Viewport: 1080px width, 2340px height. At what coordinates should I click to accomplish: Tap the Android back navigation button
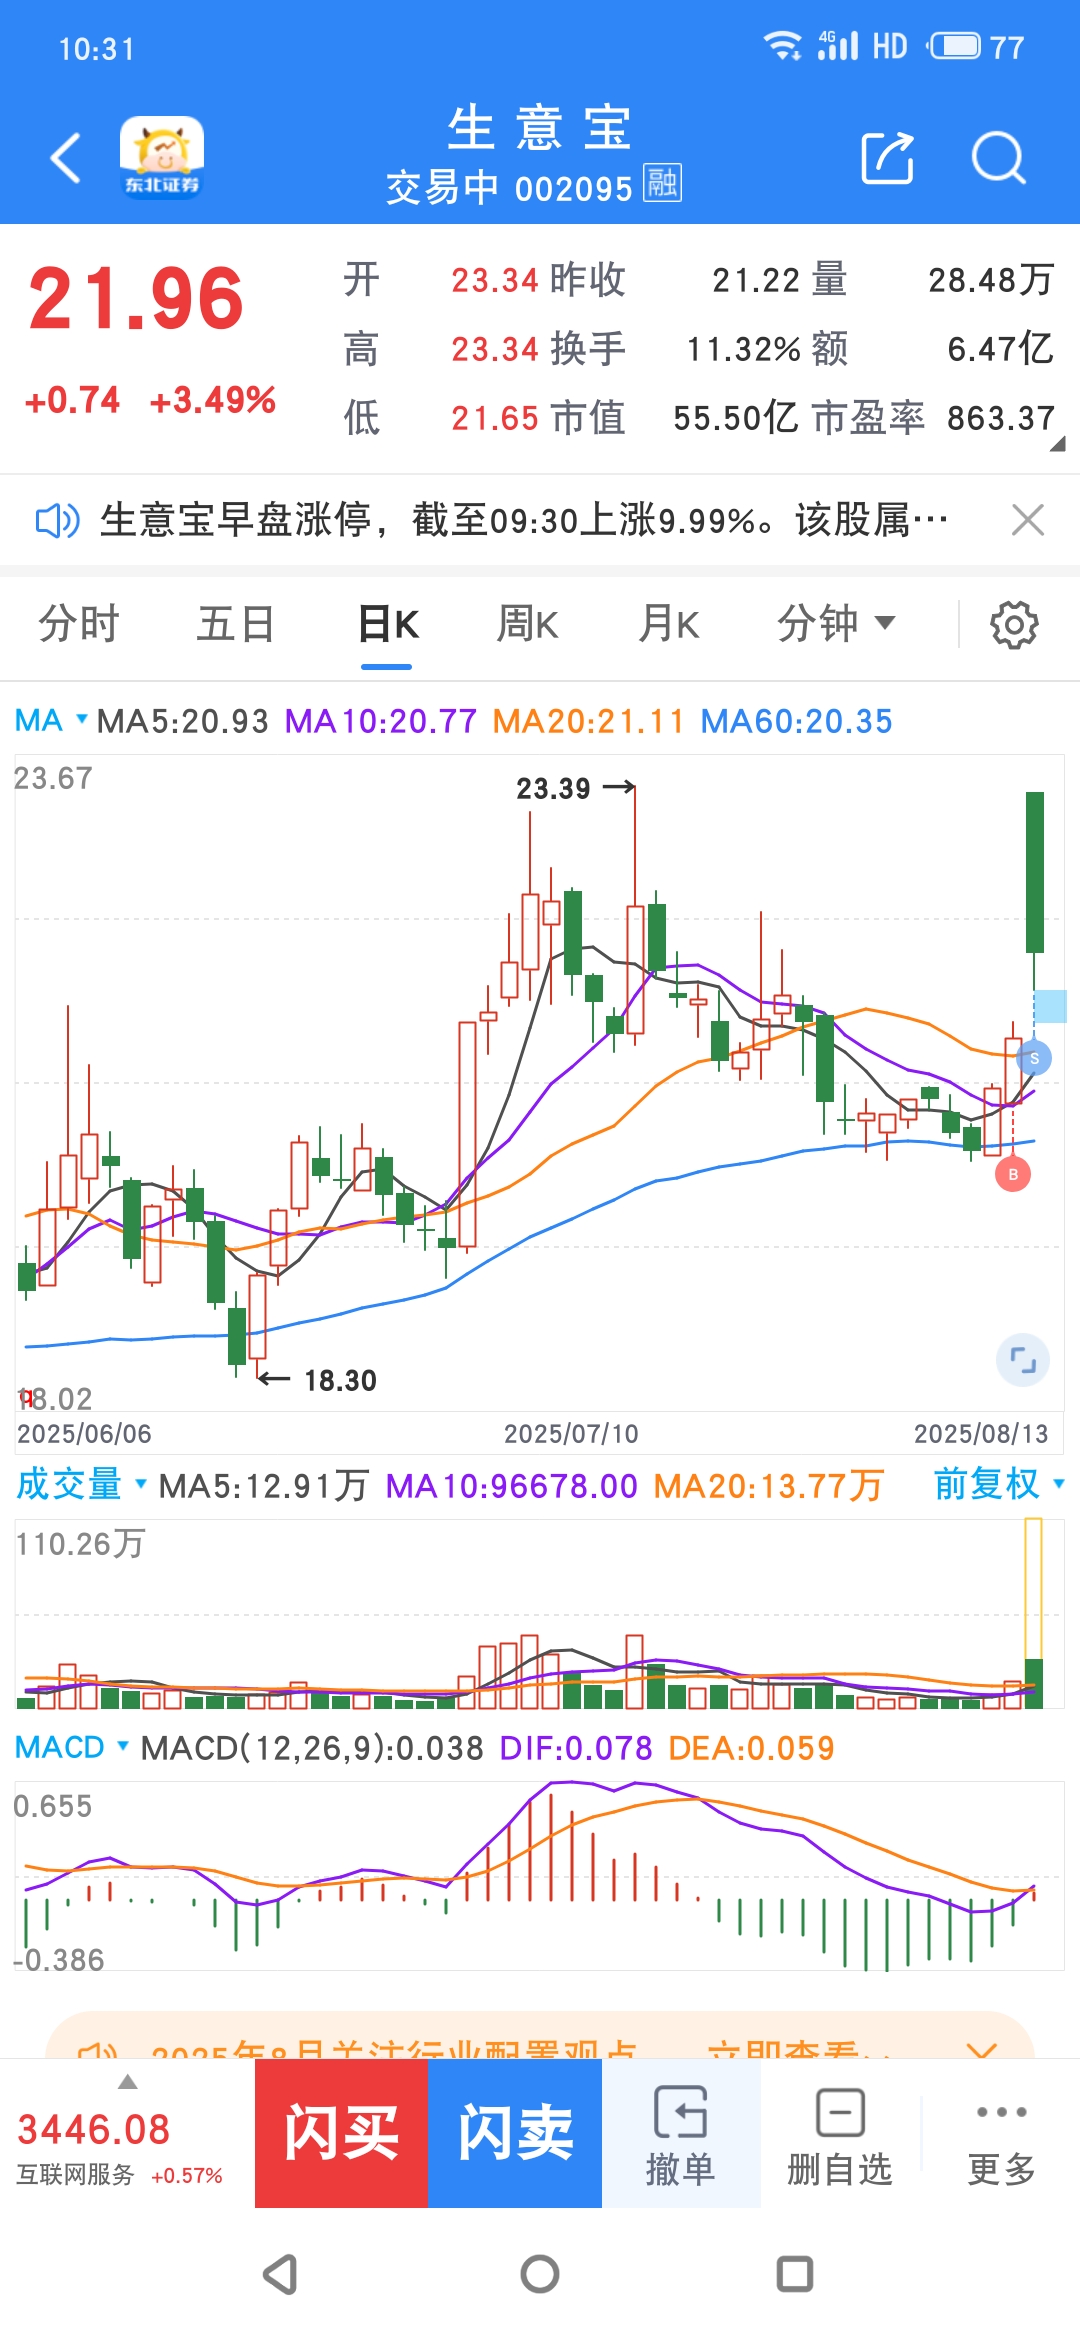pos(281,2274)
